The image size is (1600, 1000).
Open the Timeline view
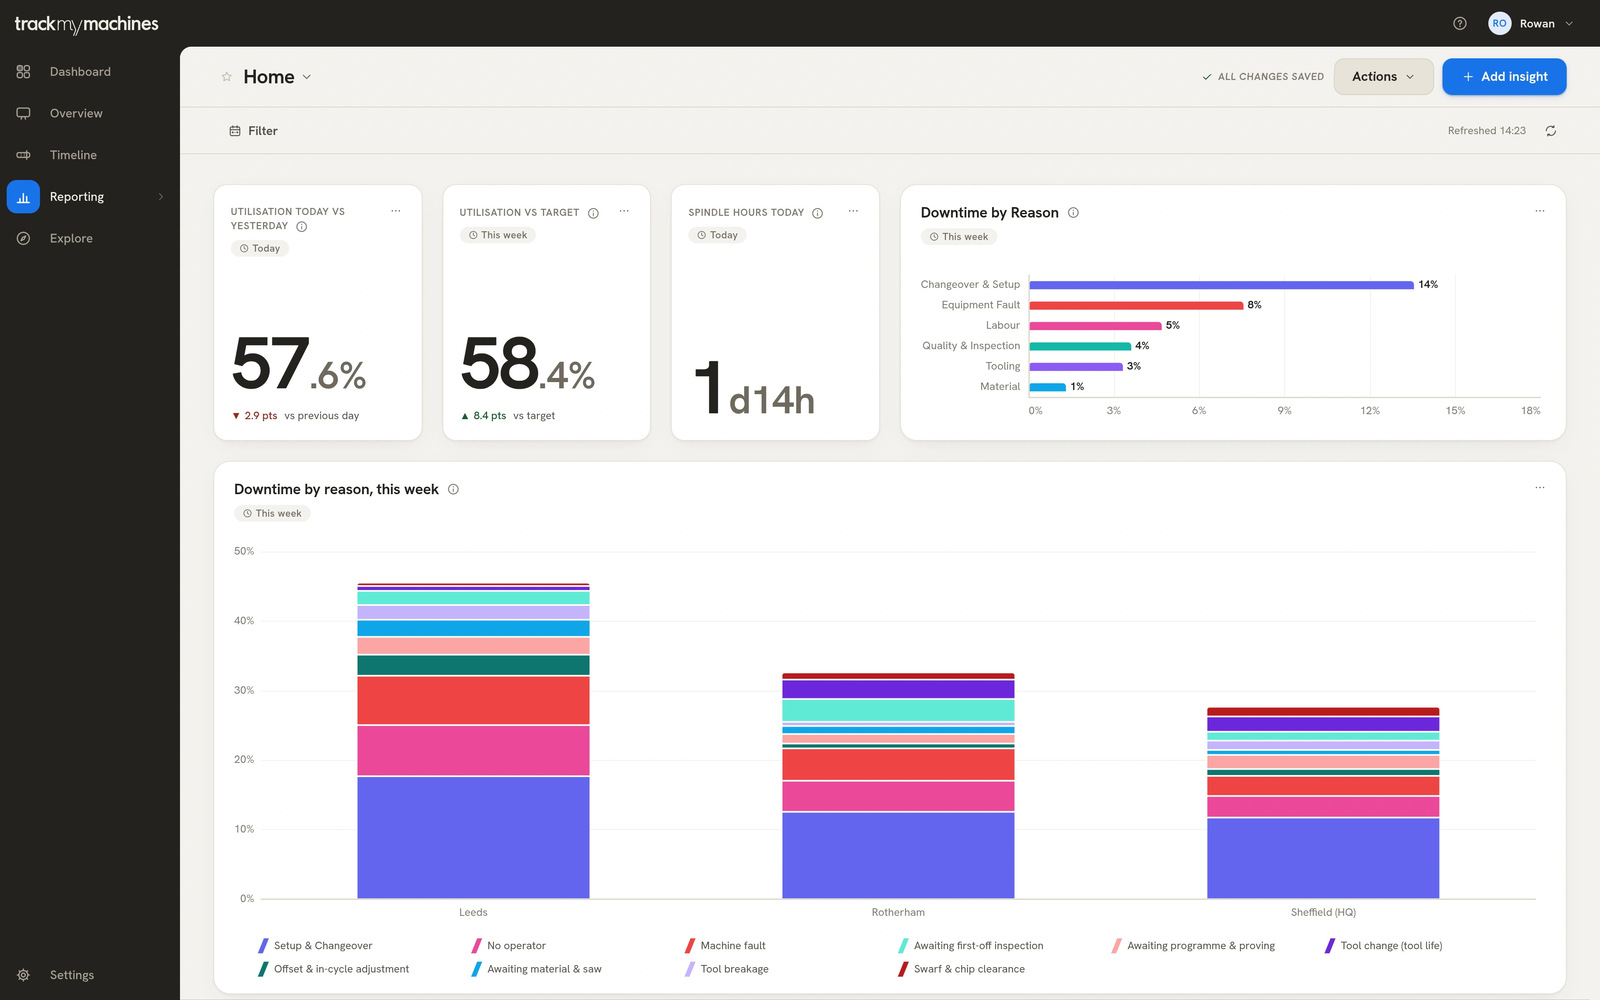click(90, 155)
